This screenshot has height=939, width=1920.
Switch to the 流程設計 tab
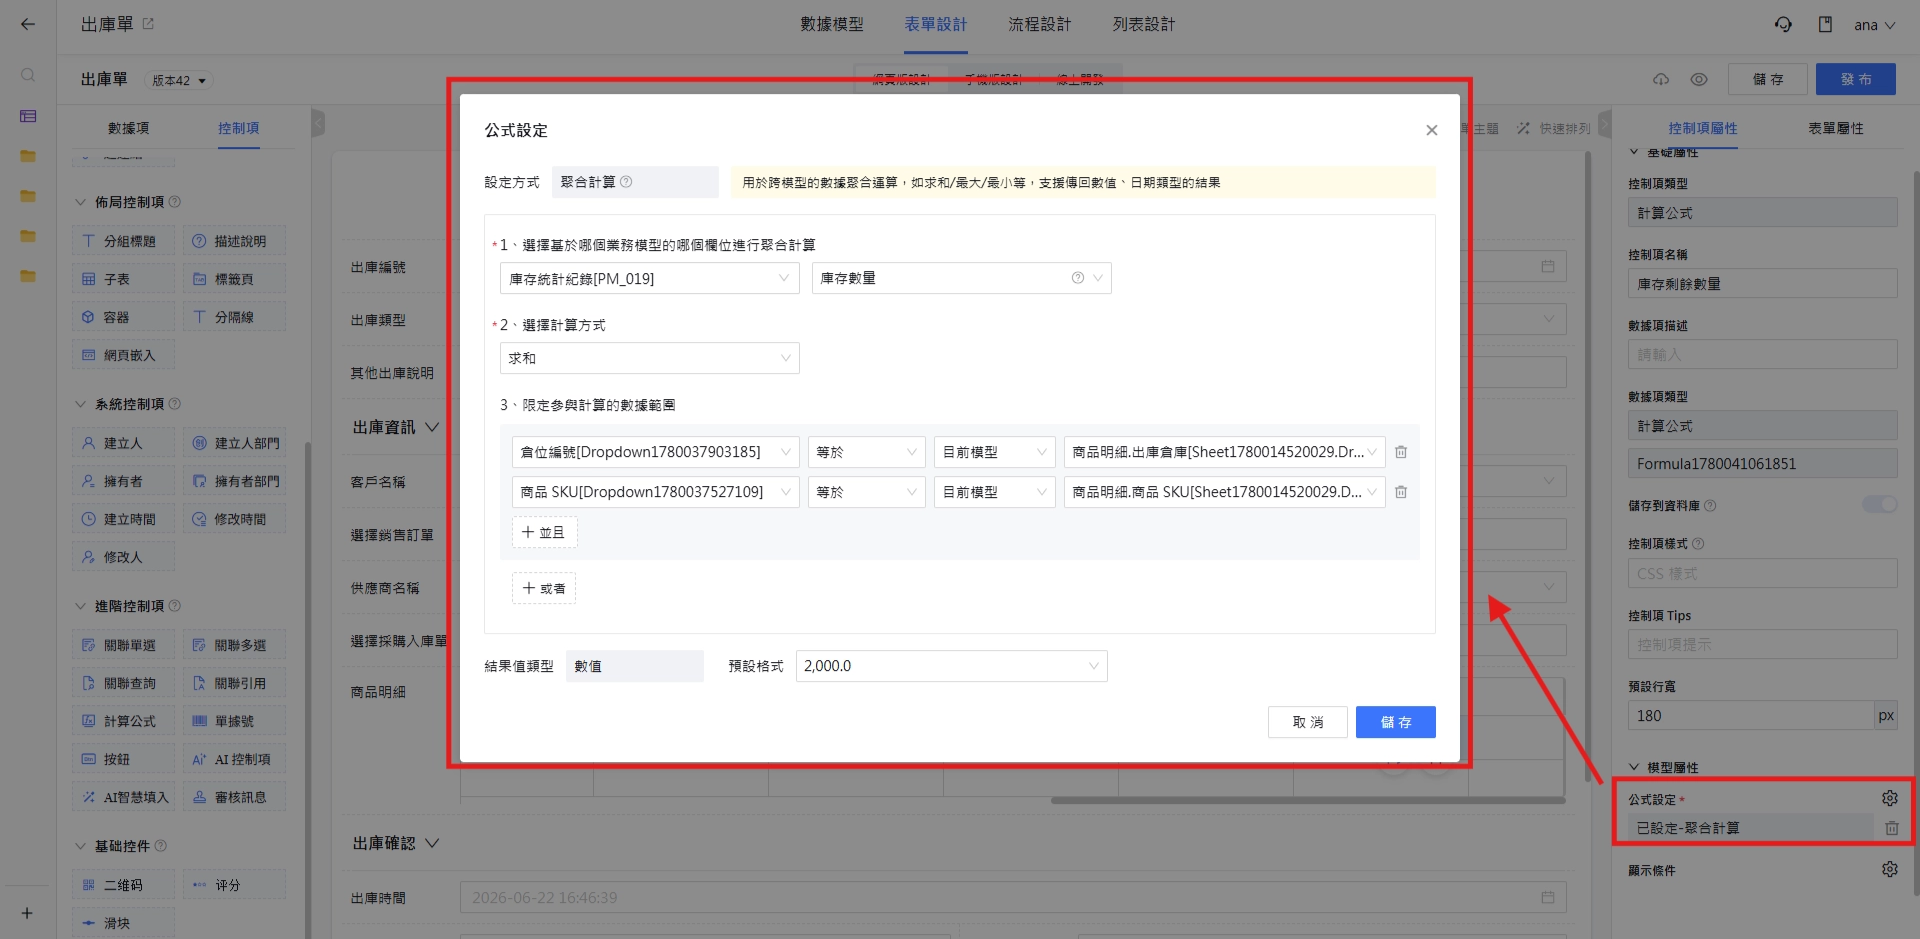click(x=1040, y=25)
